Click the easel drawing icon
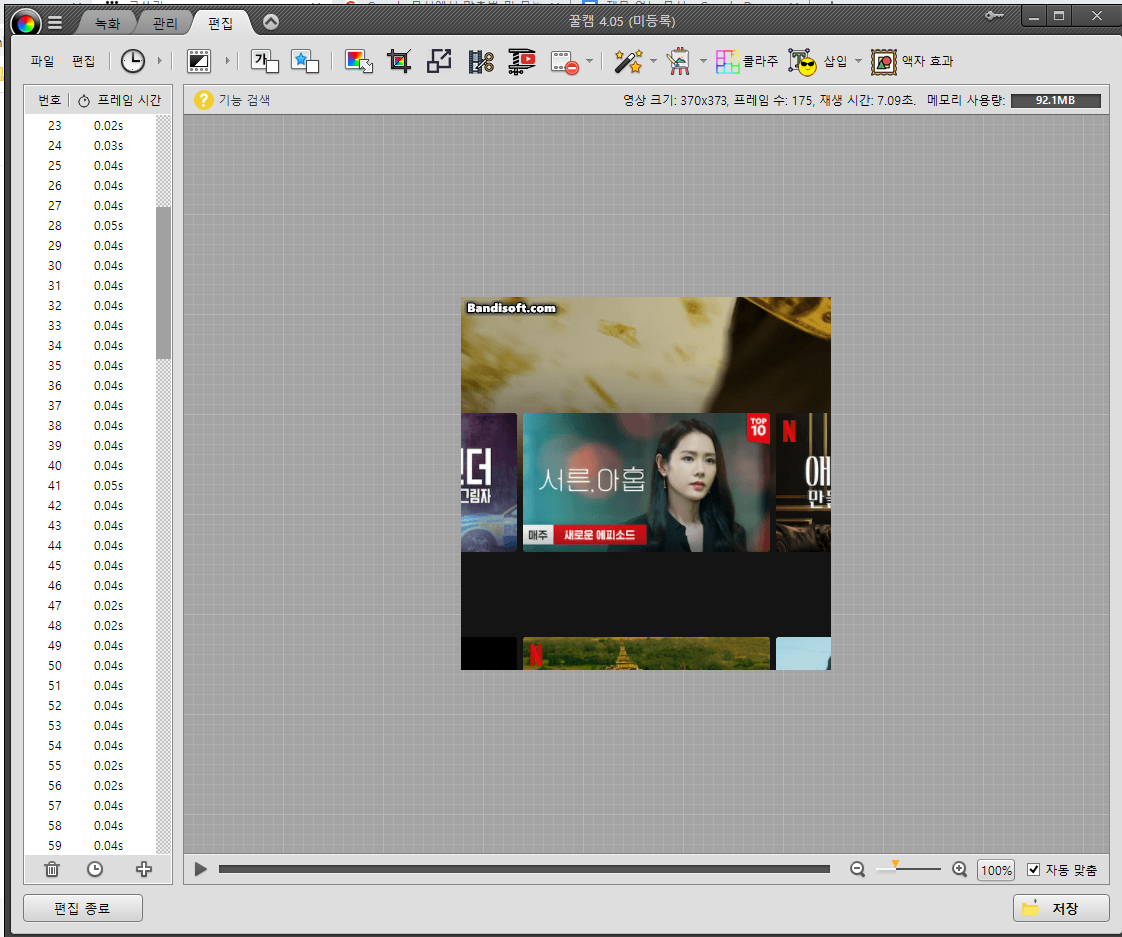 pos(678,61)
